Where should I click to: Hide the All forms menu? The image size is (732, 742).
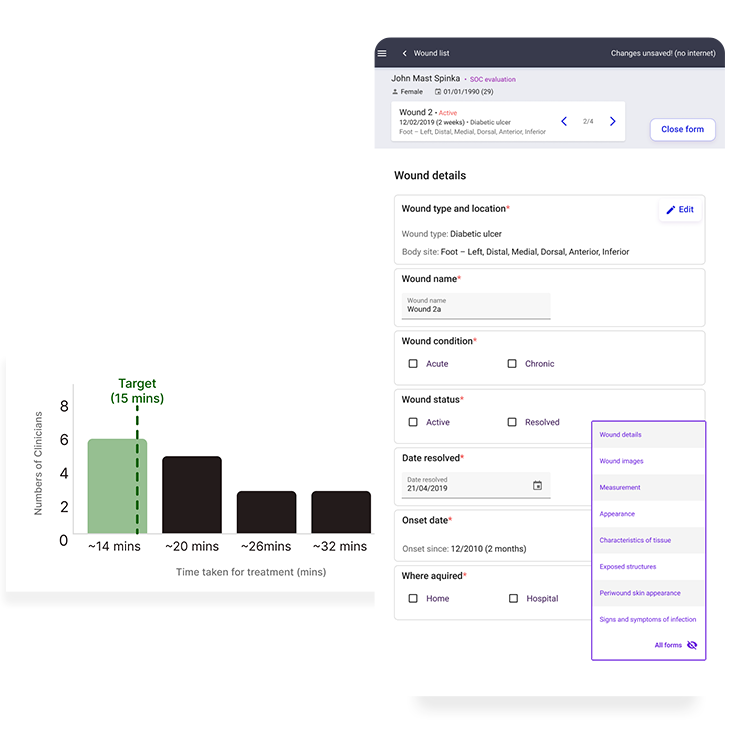pyautogui.click(x=692, y=645)
